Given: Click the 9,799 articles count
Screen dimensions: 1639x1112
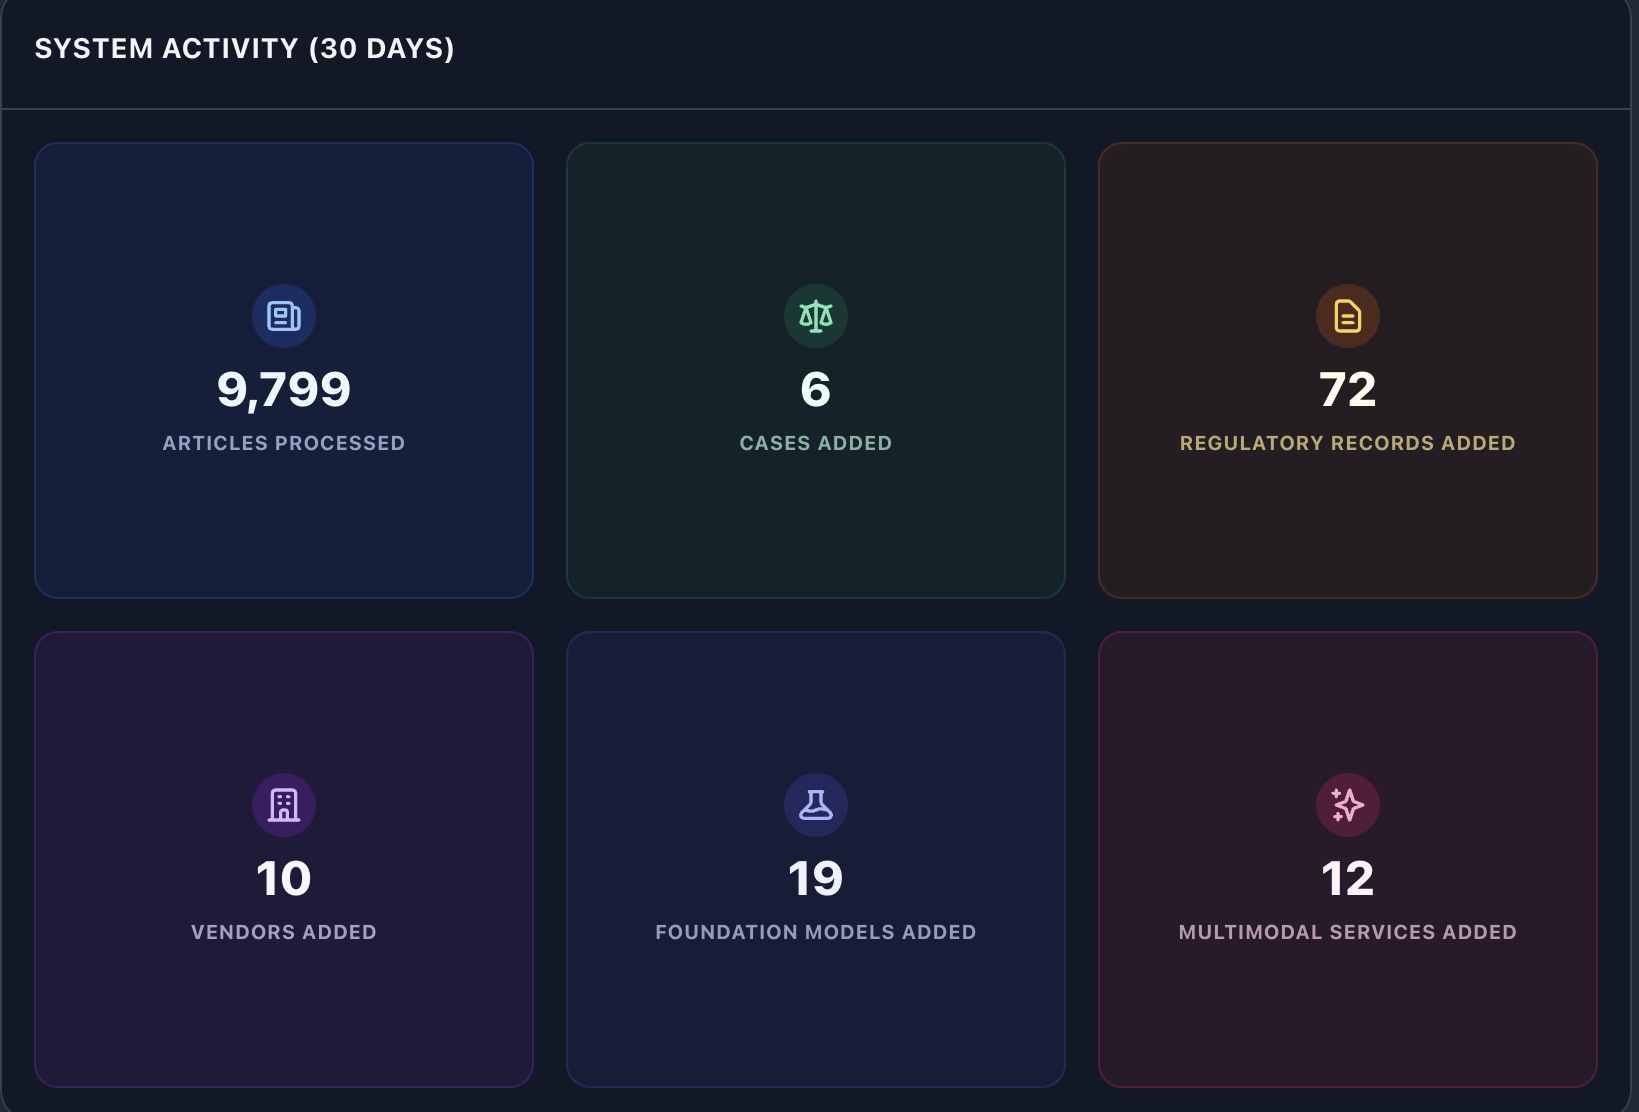Looking at the screenshot, I should pyautogui.click(x=284, y=389).
